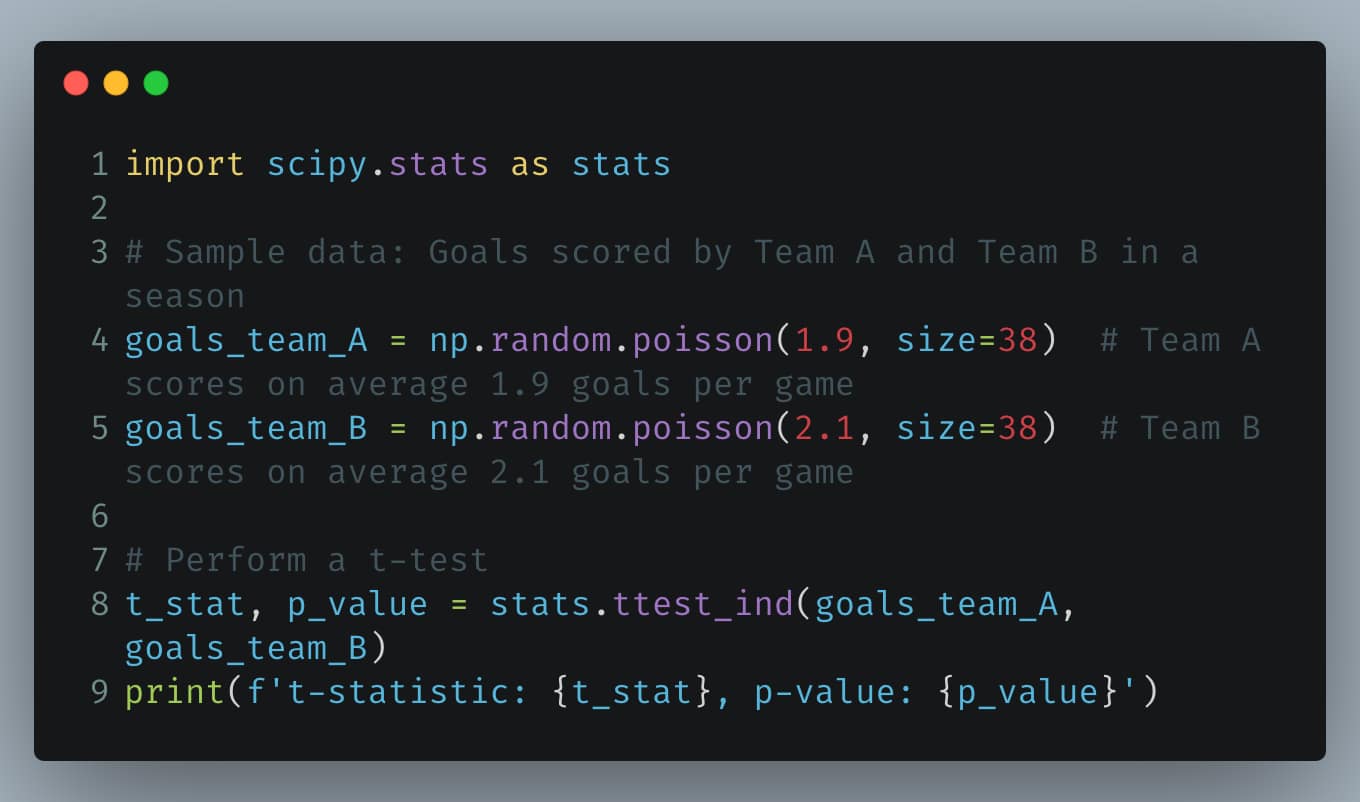Viewport: 1360px width, 802px height.
Task: Click the 't_stat' variable on line 8
Action: tap(185, 604)
